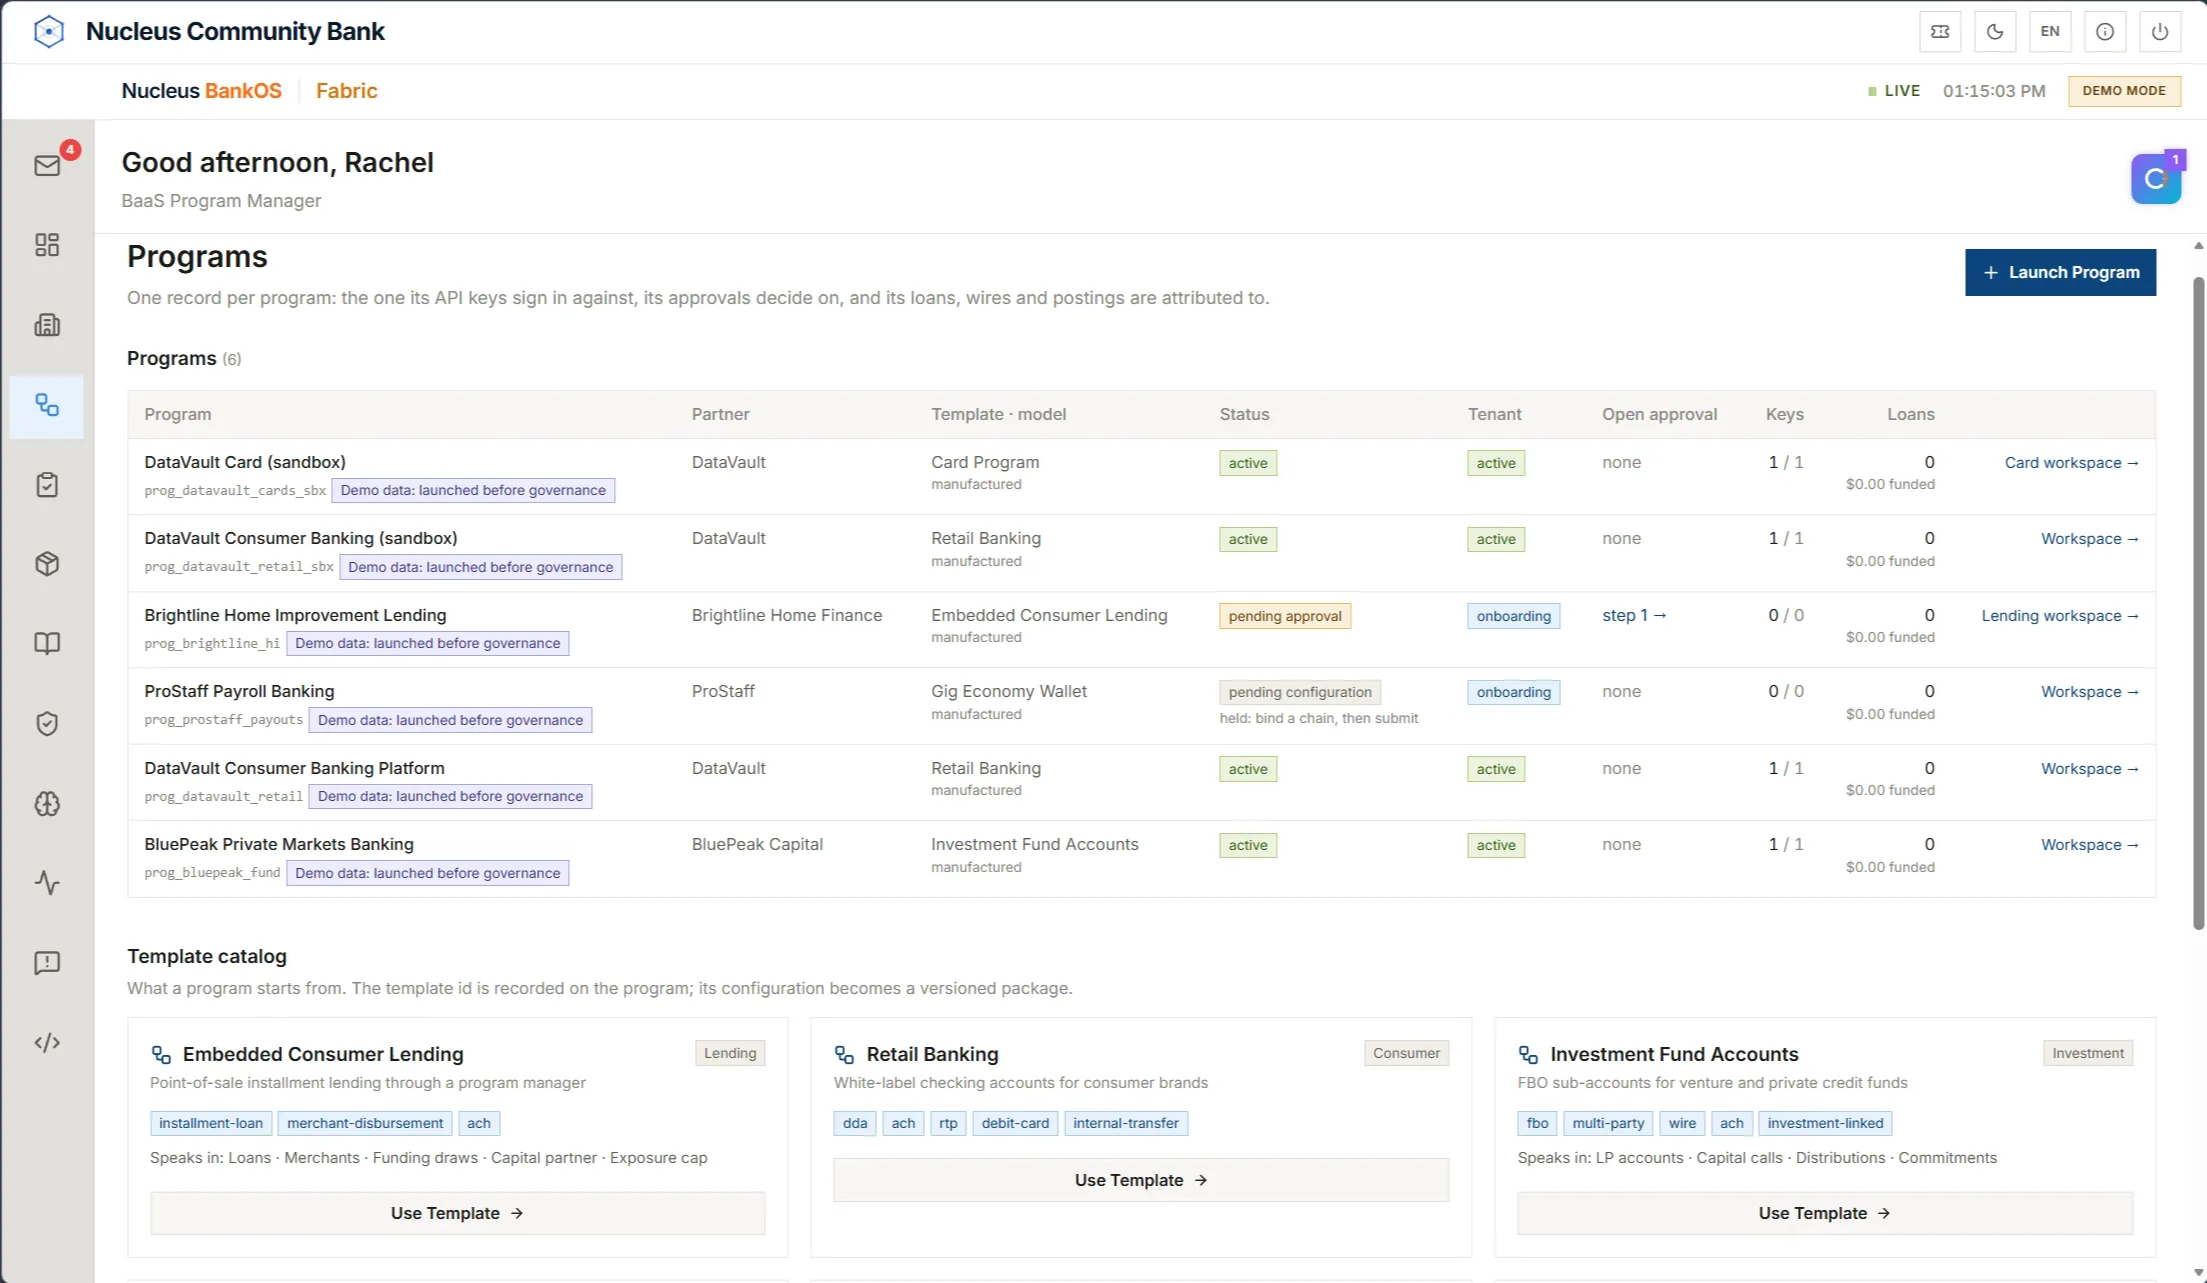This screenshot has height=1283, width=2207.
Task: Click the debit-card tag
Action: (x=1015, y=1123)
